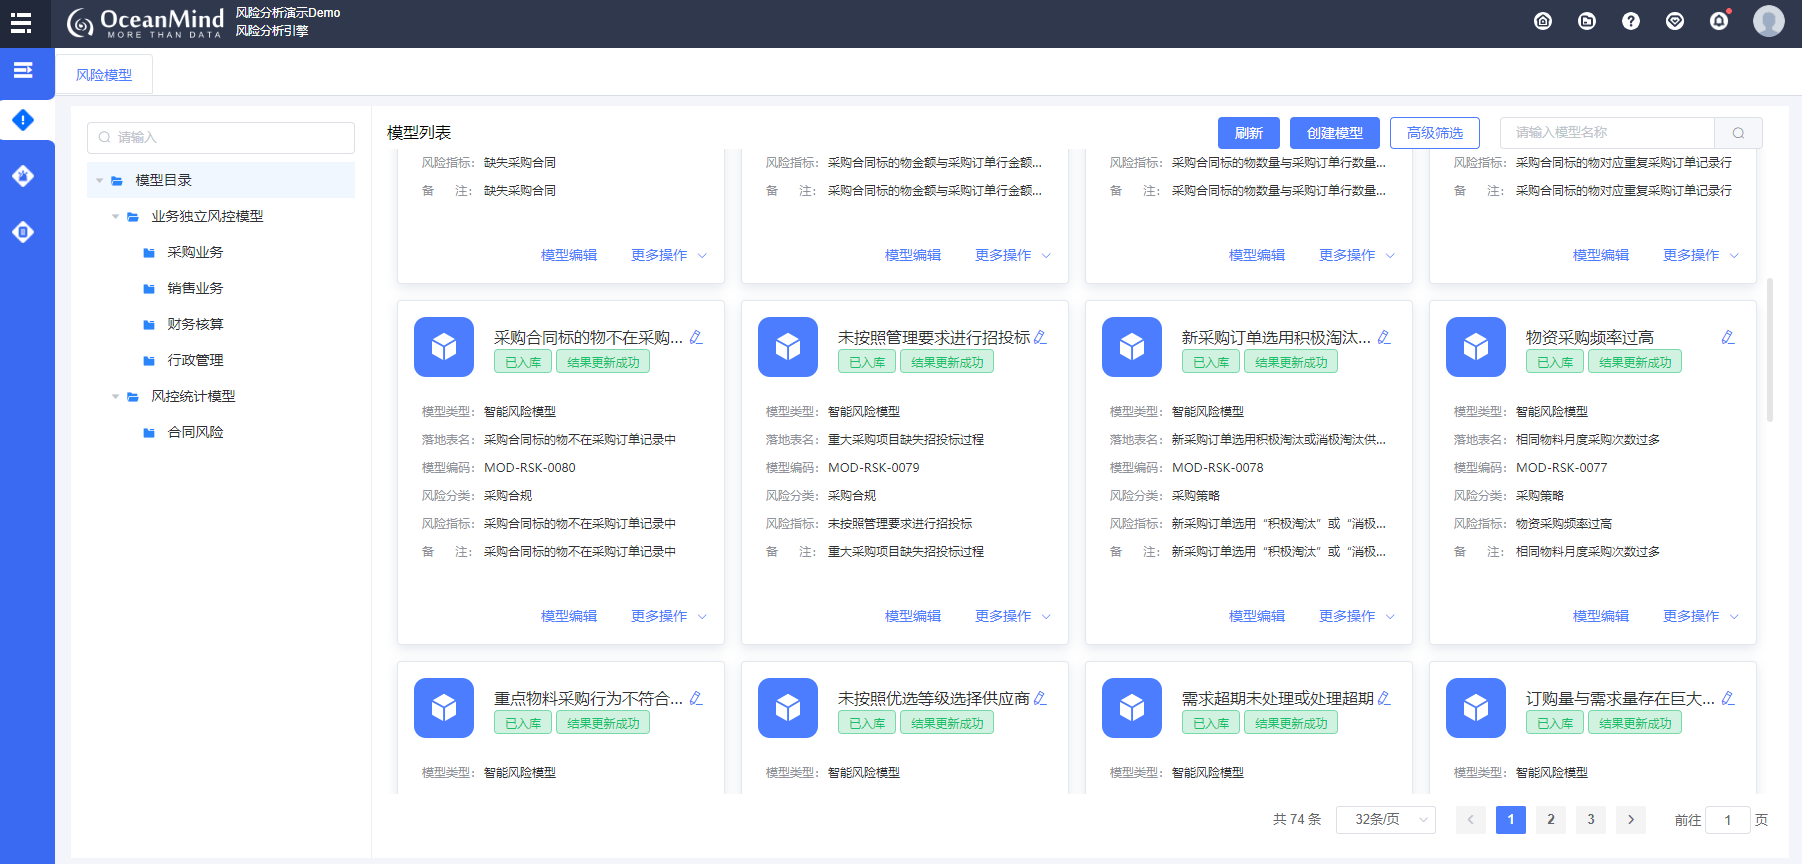The width and height of the screenshot is (1802, 864).
Task: Edit name of 订购量与需求量存在巨大 card
Action: pos(1728,699)
